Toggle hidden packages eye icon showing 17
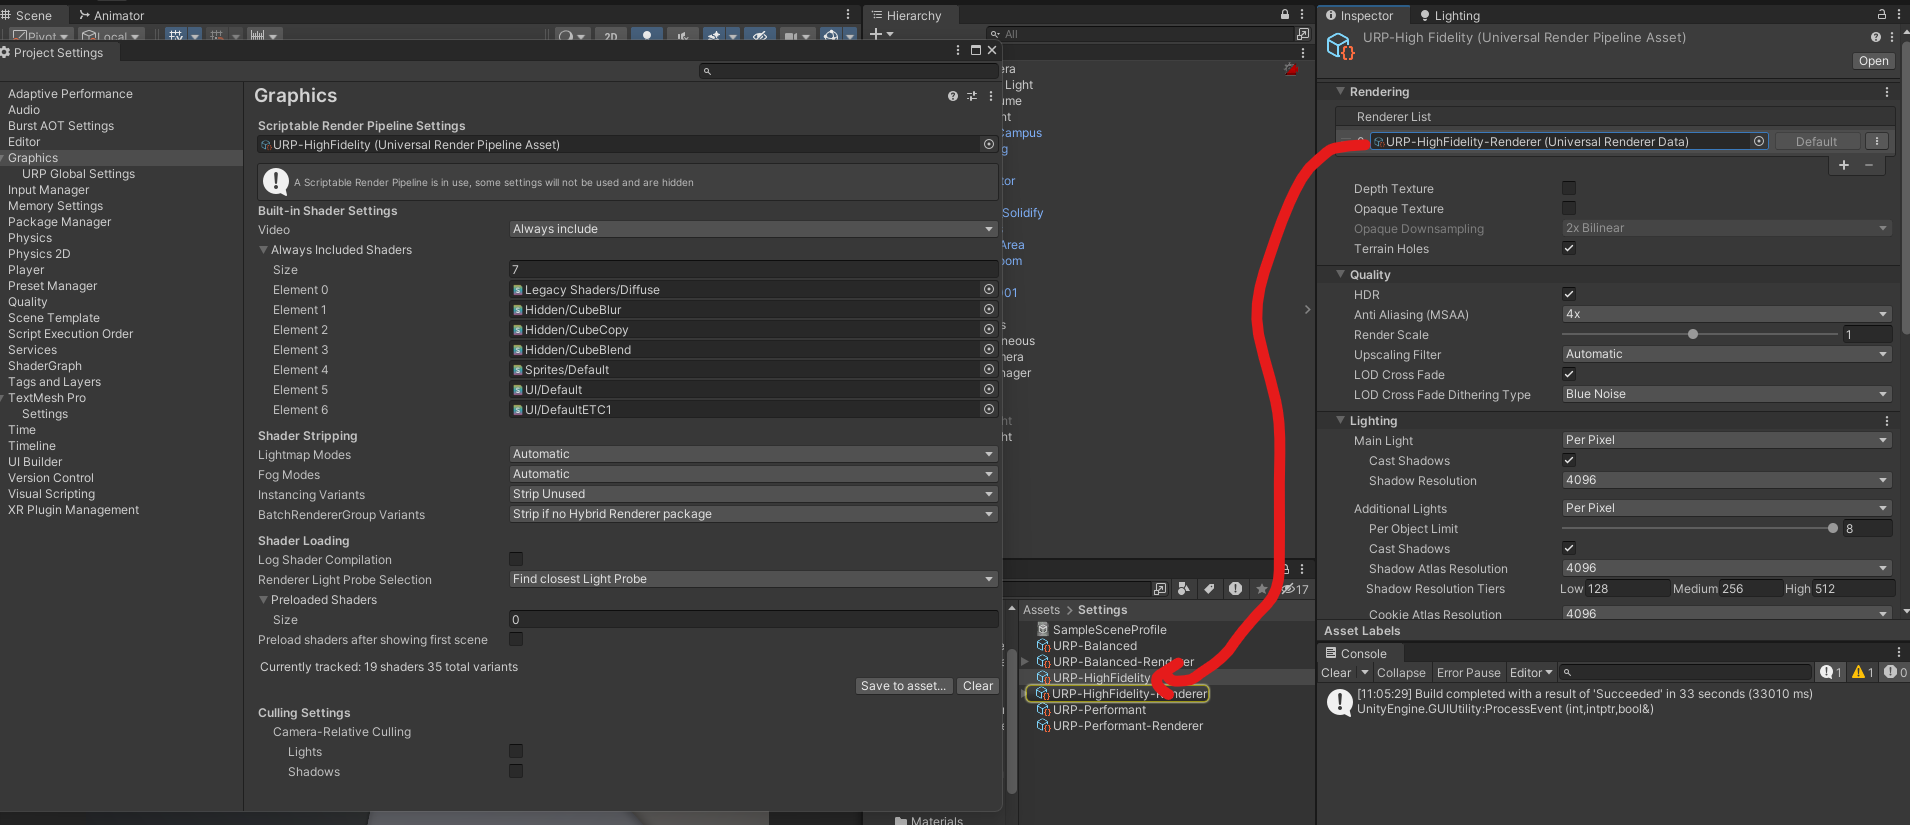Viewport: 1910px width, 825px height. point(1295,589)
